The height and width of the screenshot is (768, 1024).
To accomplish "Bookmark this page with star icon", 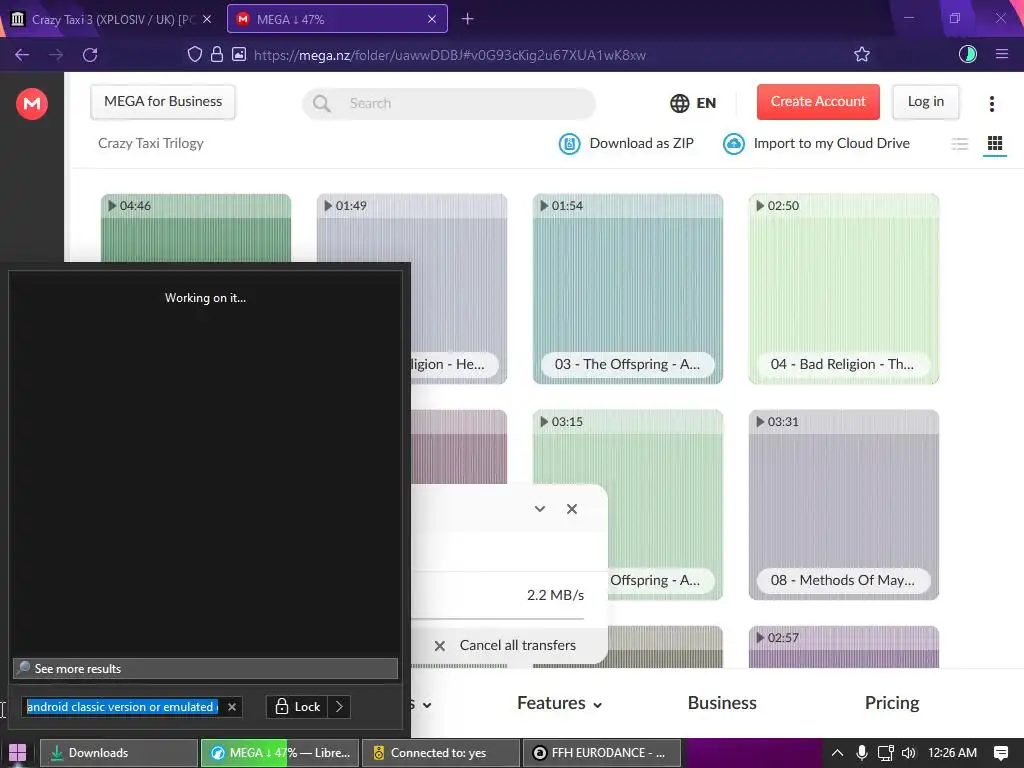I will [x=861, y=54].
